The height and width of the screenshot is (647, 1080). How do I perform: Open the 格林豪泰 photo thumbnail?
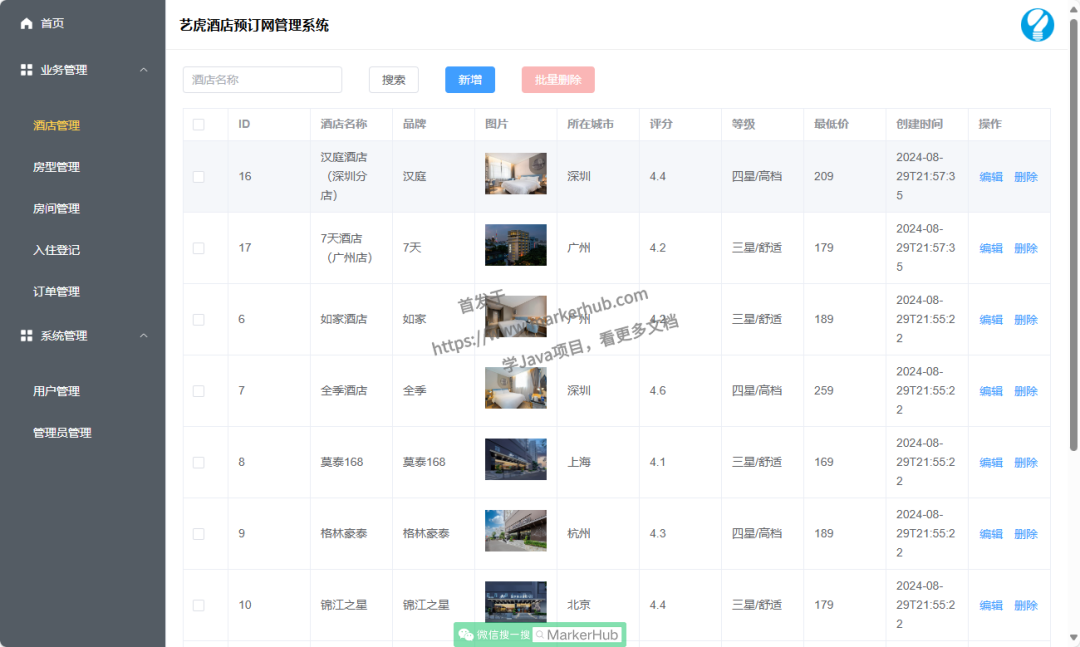click(515, 531)
